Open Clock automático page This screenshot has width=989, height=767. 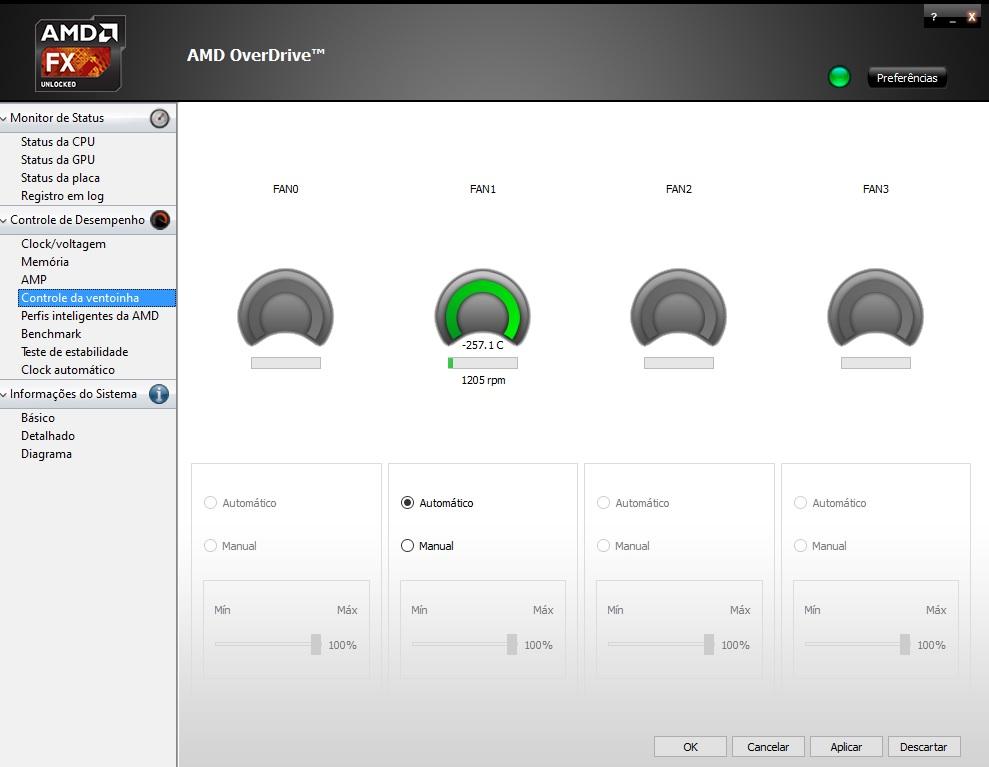click(x=68, y=370)
